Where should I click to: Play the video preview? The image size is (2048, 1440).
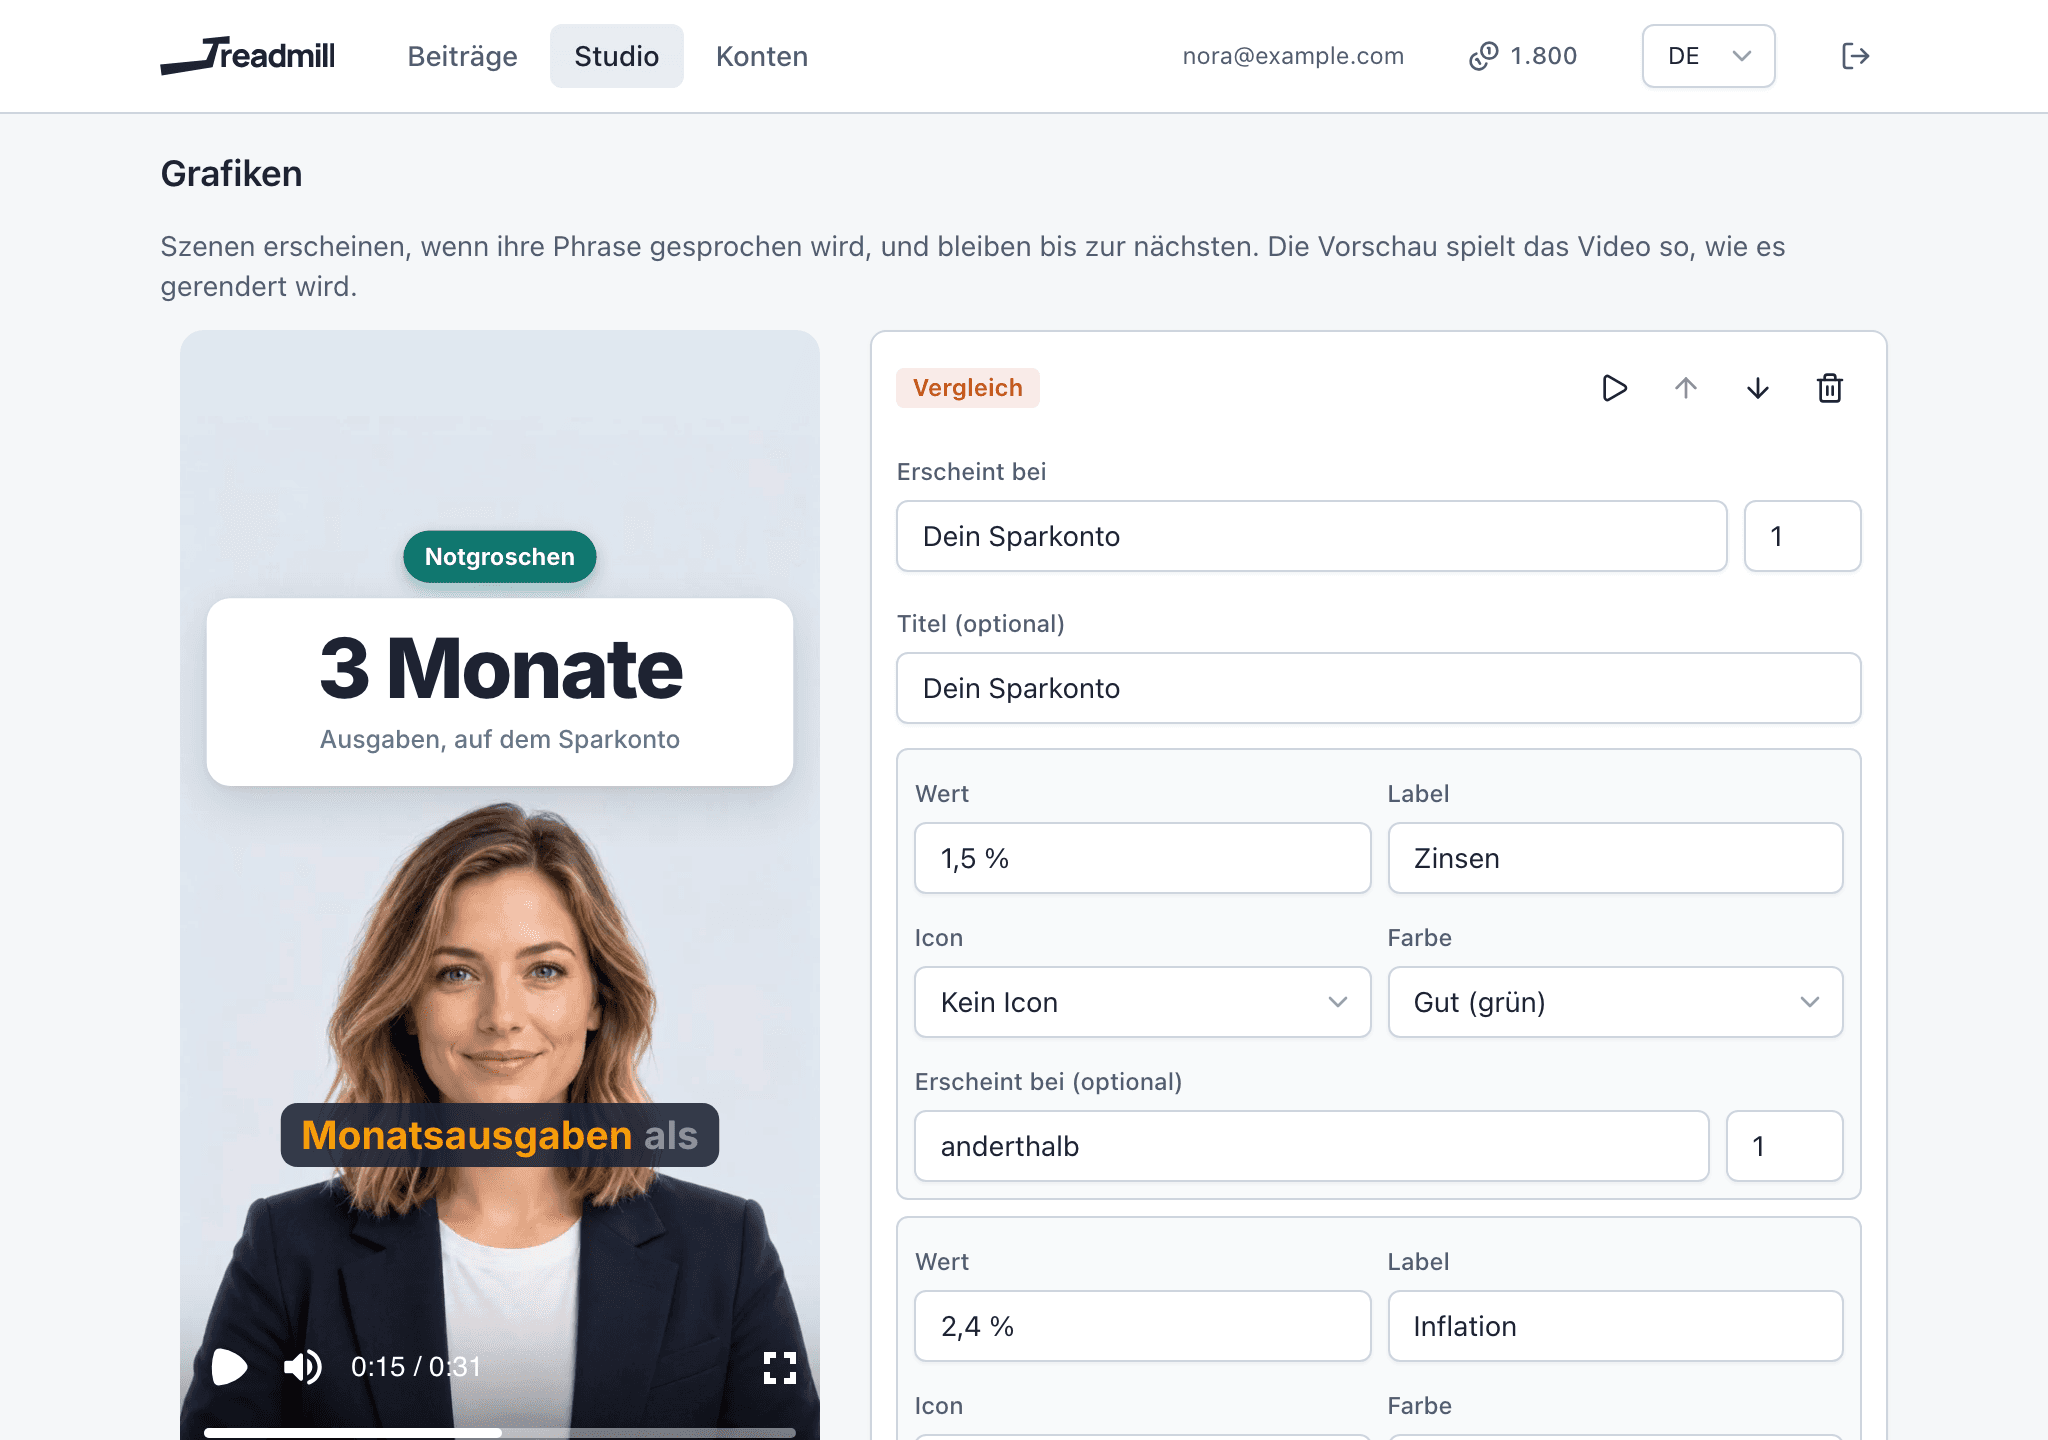[x=229, y=1367]
